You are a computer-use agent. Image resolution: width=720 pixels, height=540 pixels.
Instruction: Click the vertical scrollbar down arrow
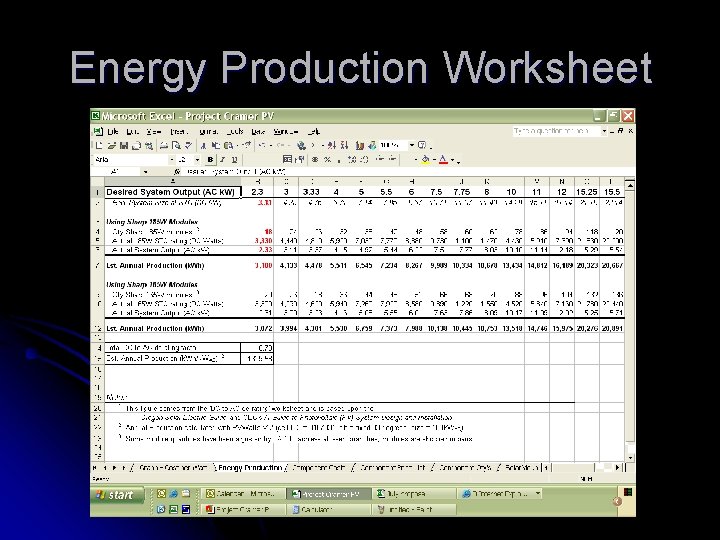click(630, 457)
